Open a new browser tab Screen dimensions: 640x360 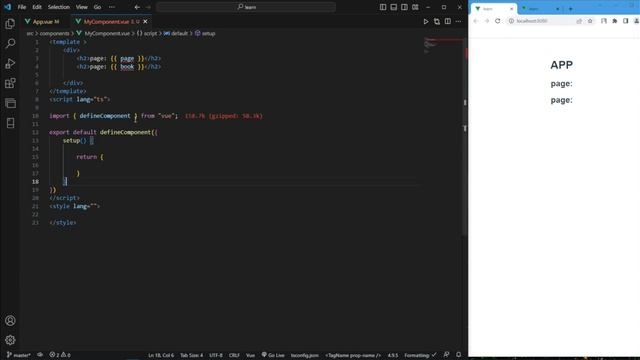[x=571, y=9]
